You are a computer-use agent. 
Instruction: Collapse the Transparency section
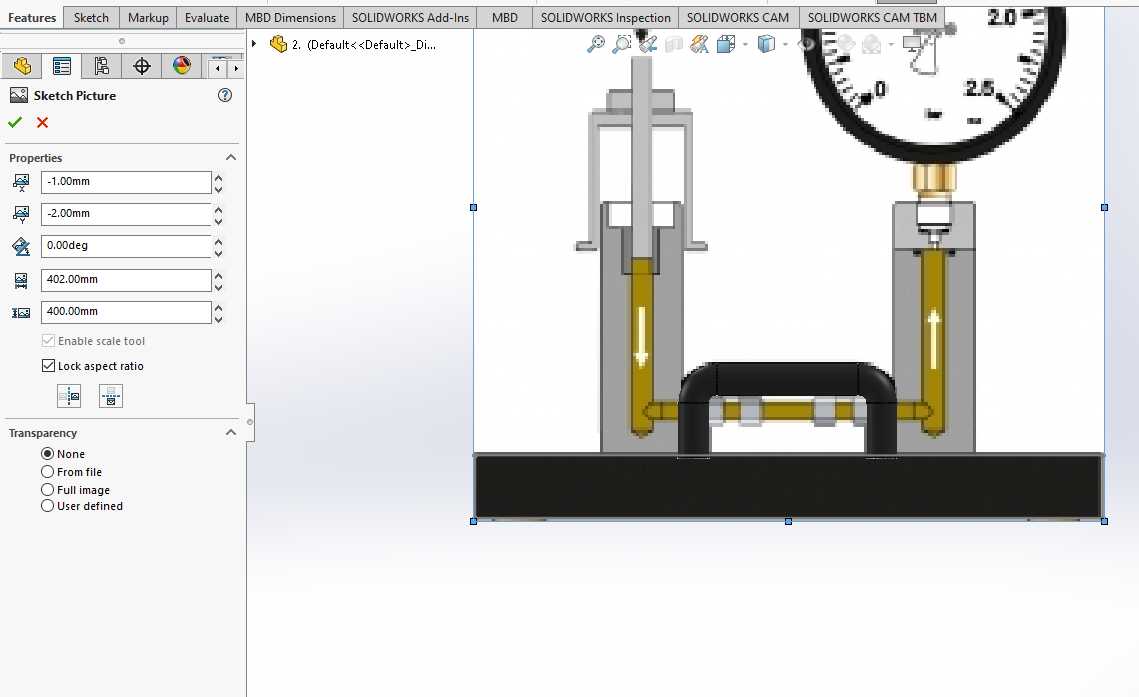[x=231, y=433]
